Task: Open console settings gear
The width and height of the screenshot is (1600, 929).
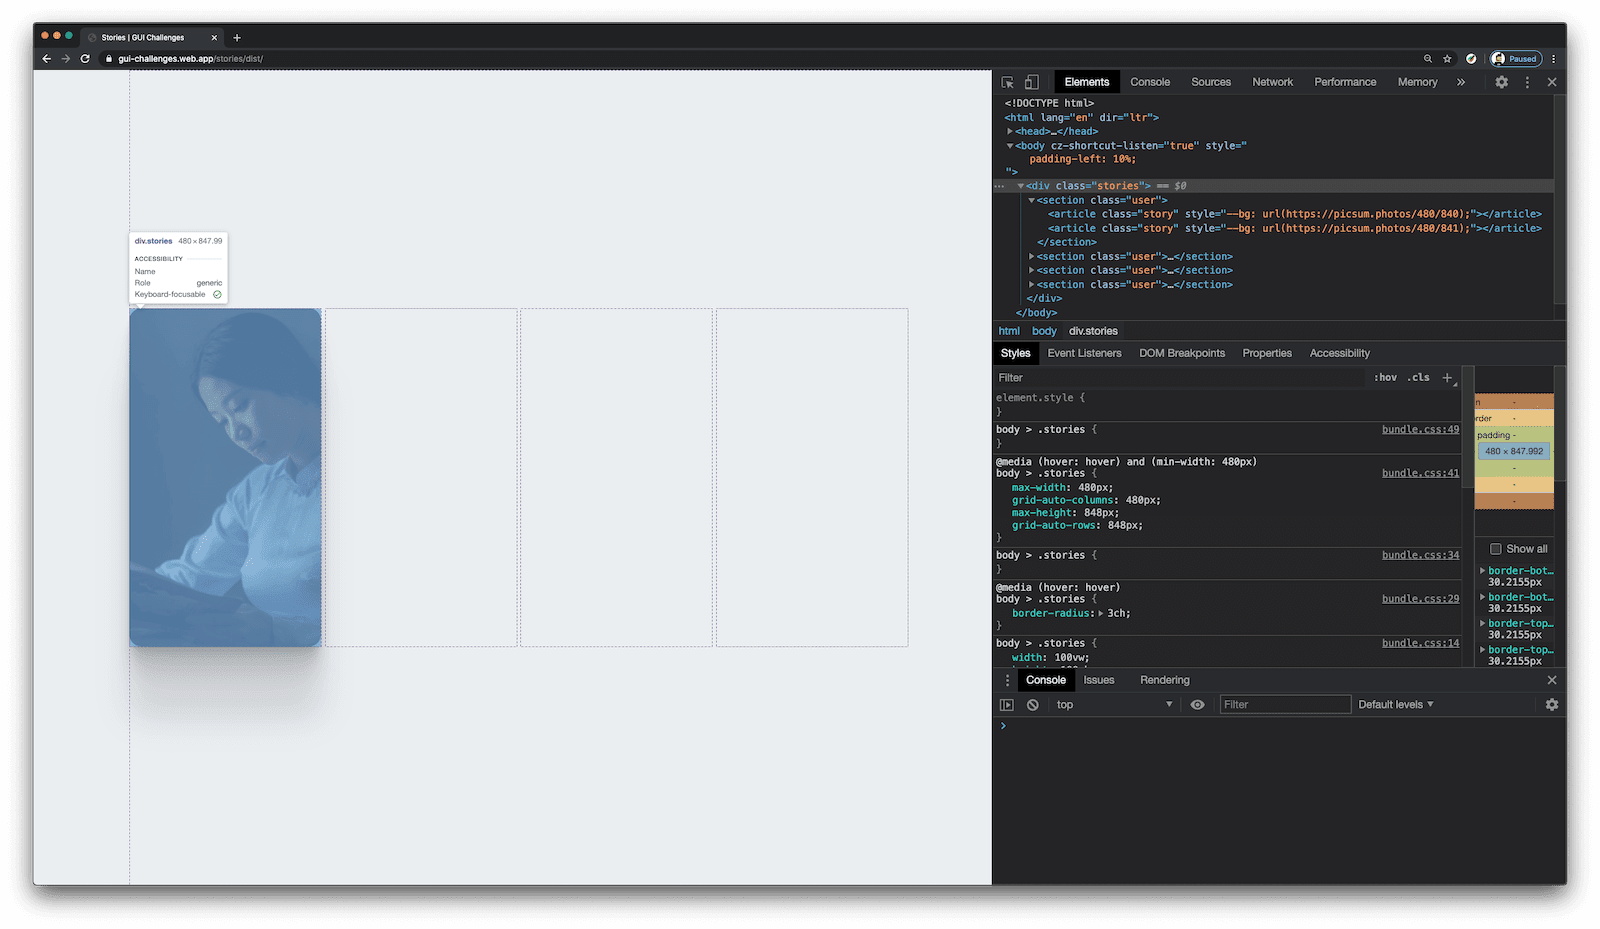Action: click(x=1551, y=704)
